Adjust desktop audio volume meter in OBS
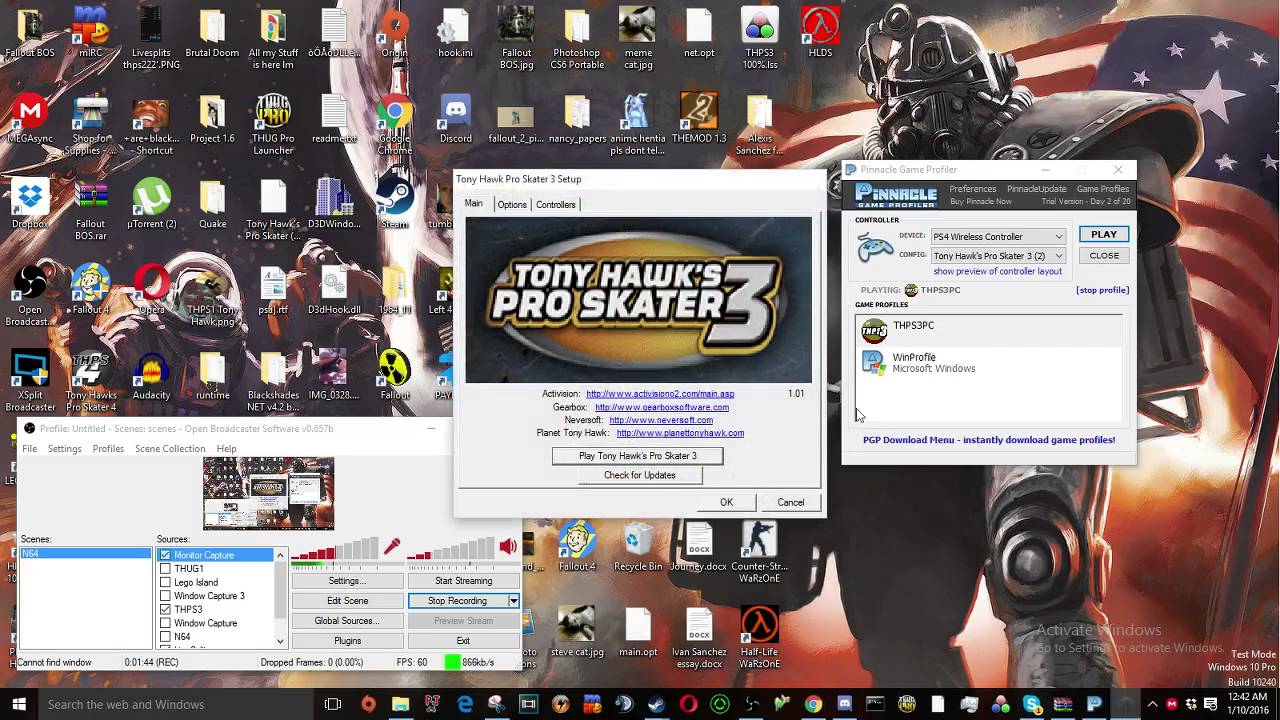 point(450,550)
